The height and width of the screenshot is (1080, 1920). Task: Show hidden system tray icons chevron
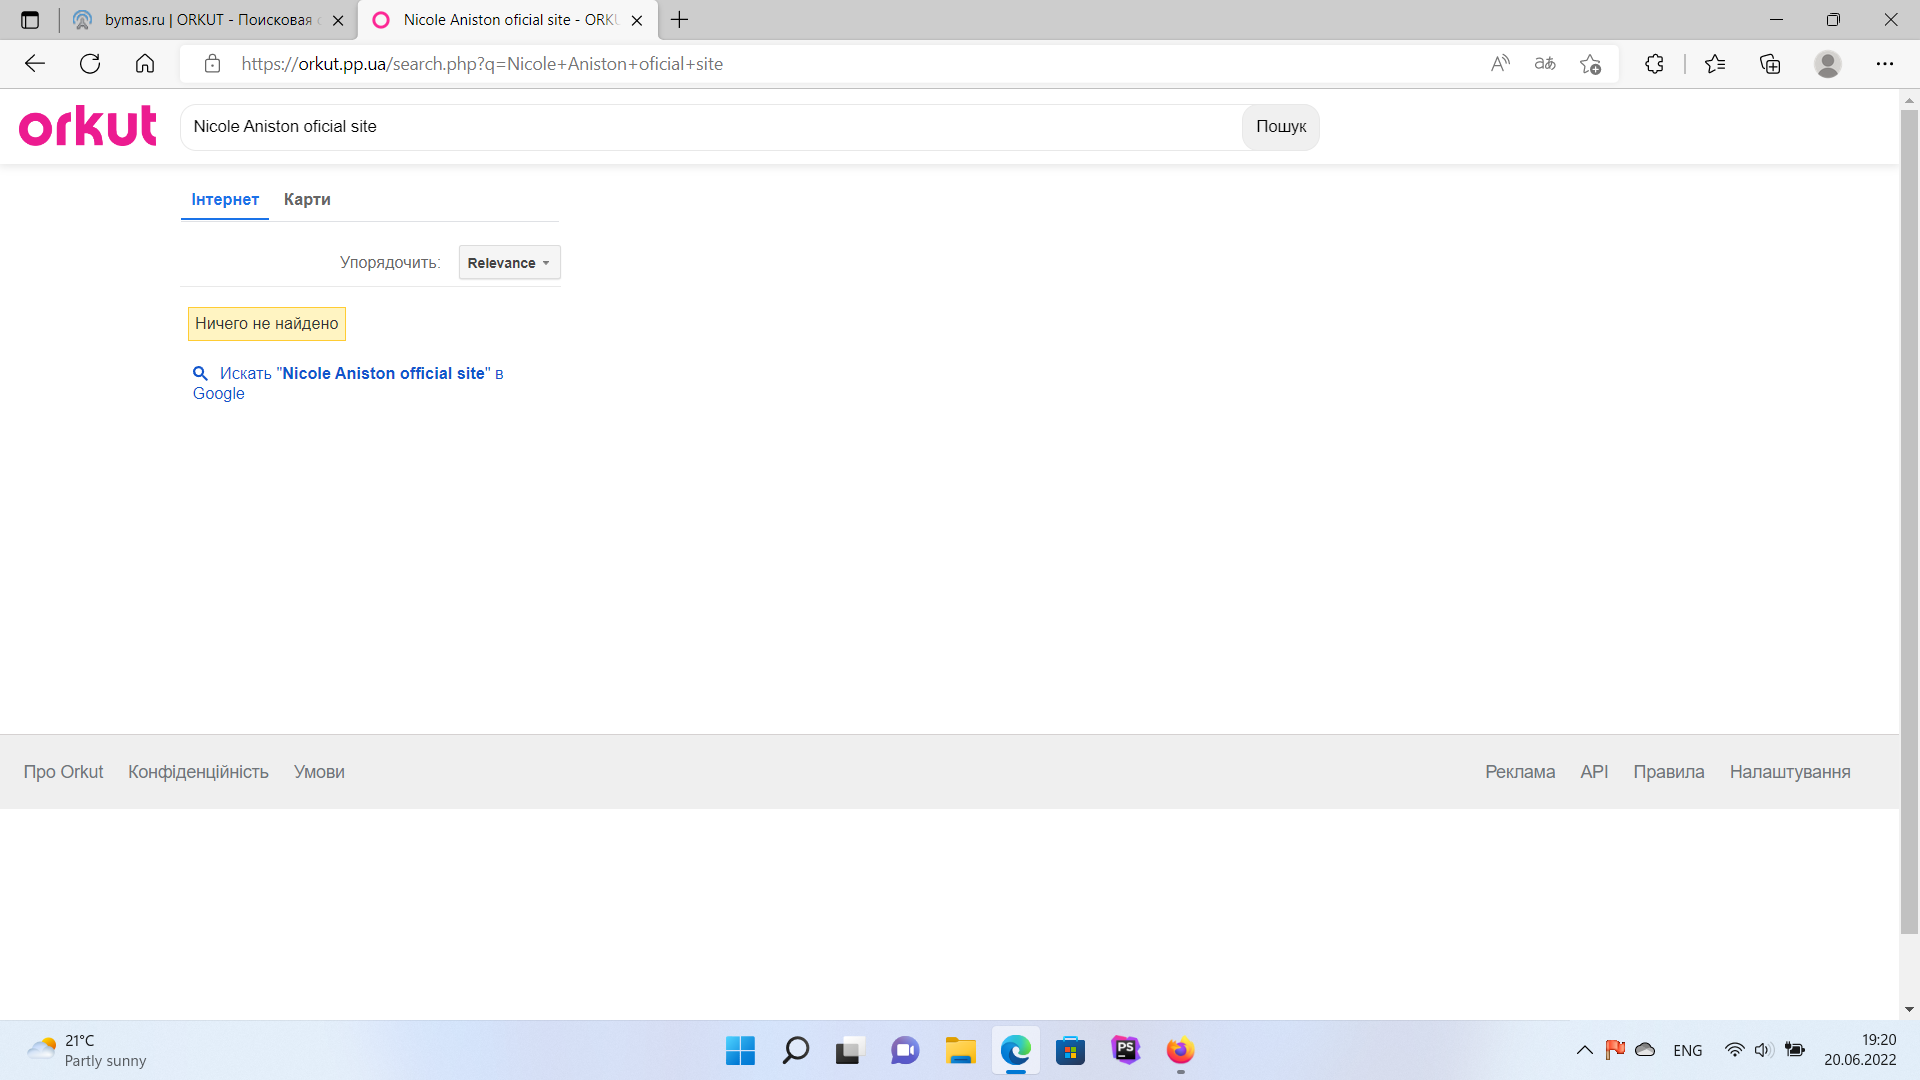1584,1050
